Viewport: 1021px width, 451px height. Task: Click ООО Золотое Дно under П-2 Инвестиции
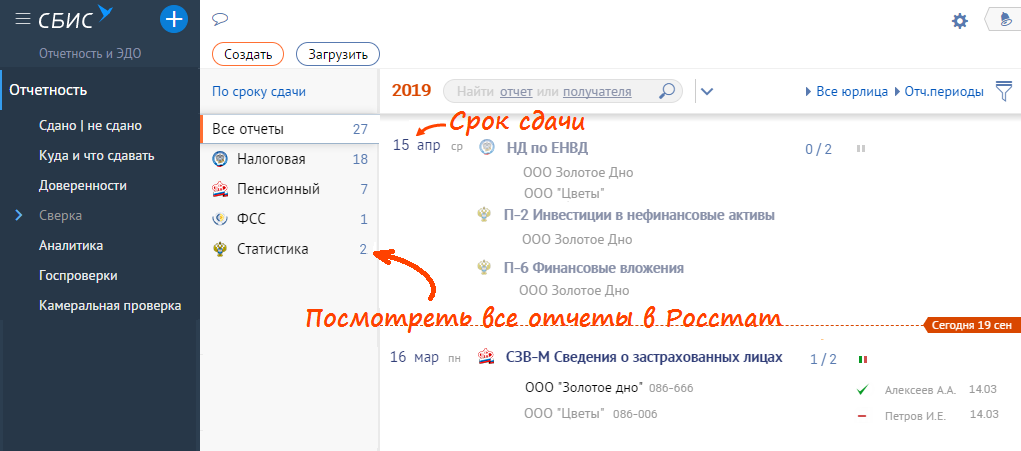[x=578, y=239]
